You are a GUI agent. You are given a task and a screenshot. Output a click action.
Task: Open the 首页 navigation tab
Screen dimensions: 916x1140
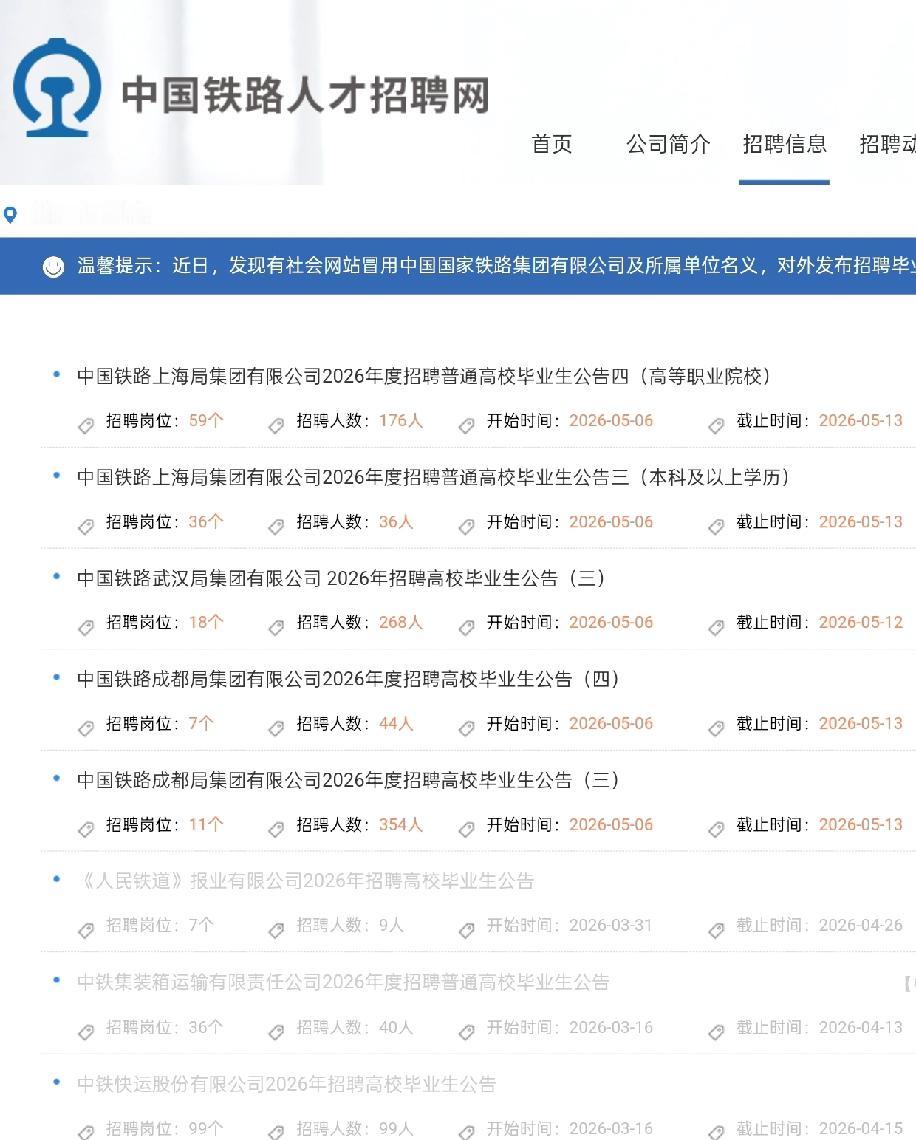552,144
